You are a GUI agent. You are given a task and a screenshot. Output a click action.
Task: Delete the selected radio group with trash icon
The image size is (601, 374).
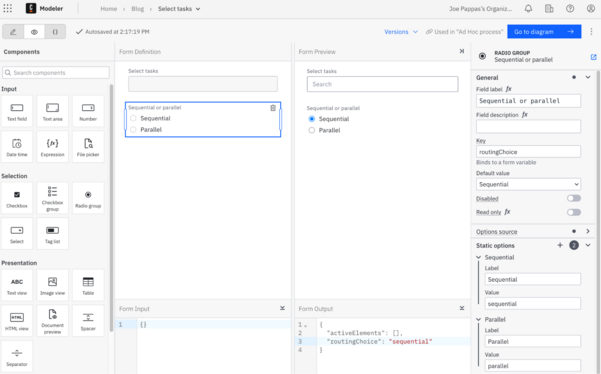pyautogui.click(x=273, y=108)
